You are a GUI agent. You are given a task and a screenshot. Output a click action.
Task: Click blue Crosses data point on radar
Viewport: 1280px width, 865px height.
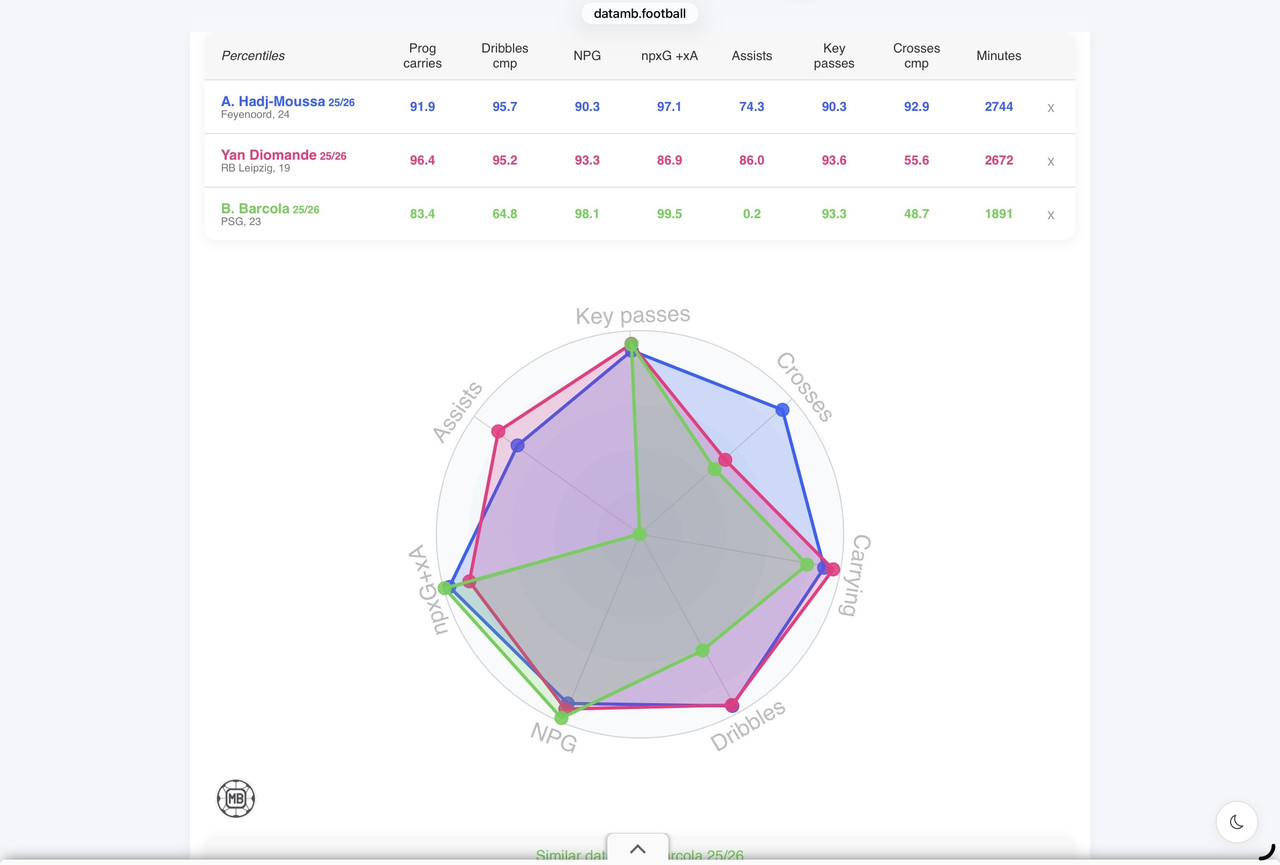click(783, 410)
